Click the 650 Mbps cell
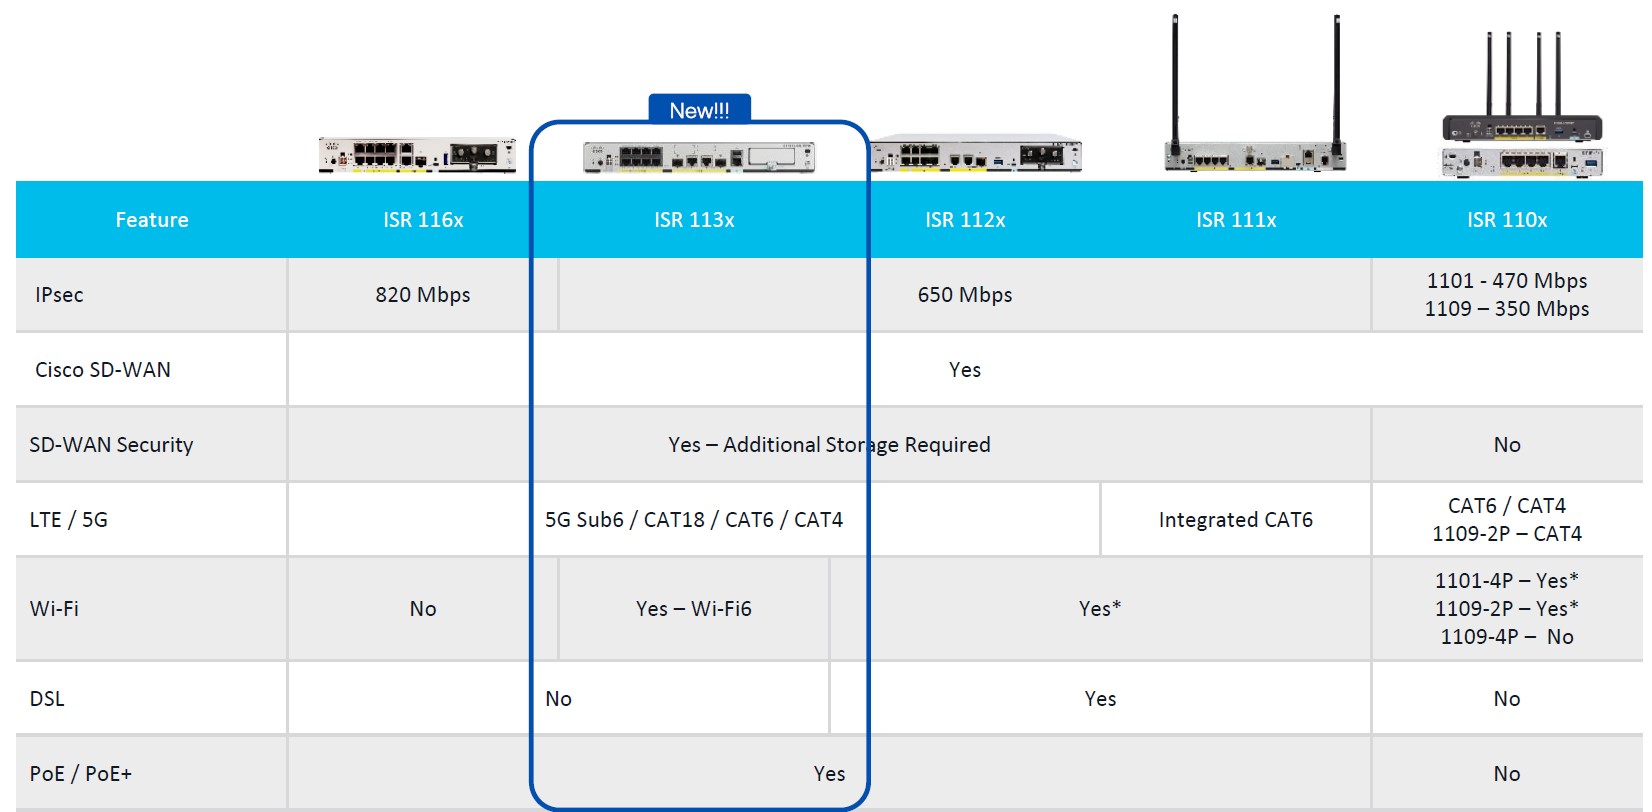The width and height of the screenshot is (1652, 812). point(965,295)
